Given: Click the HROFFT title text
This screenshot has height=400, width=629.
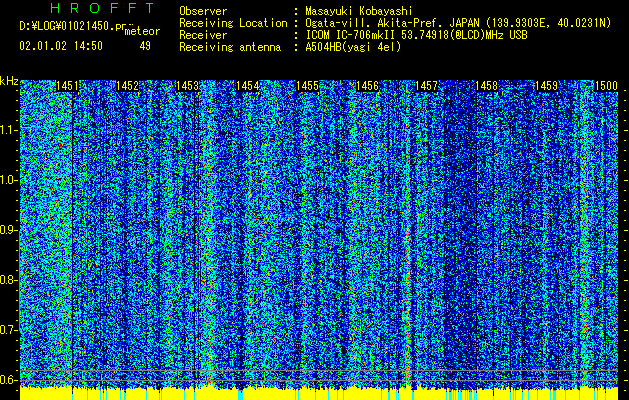Looking at the screenshot, I should [x=102, y=8].
